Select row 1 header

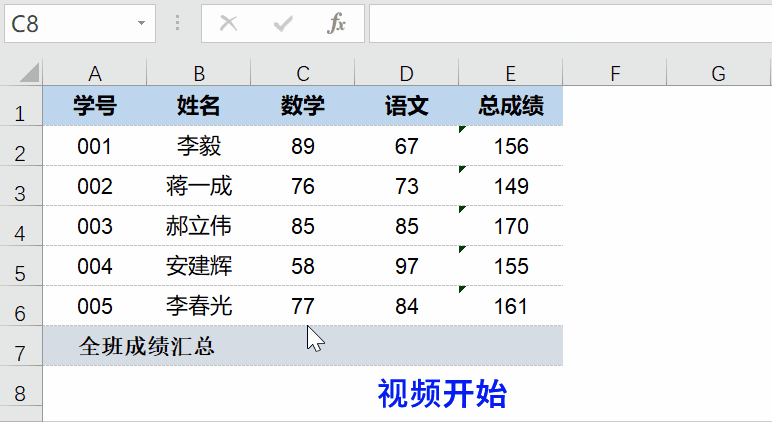[21, 106]
